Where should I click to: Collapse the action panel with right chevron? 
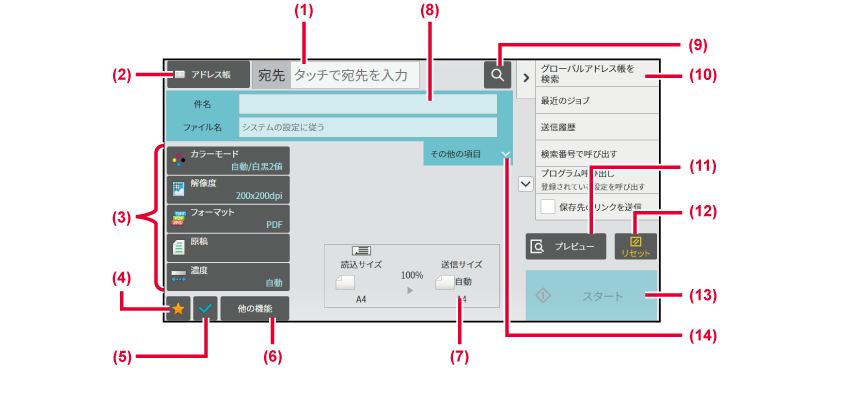pyautogui.click(x=526, y=78)
